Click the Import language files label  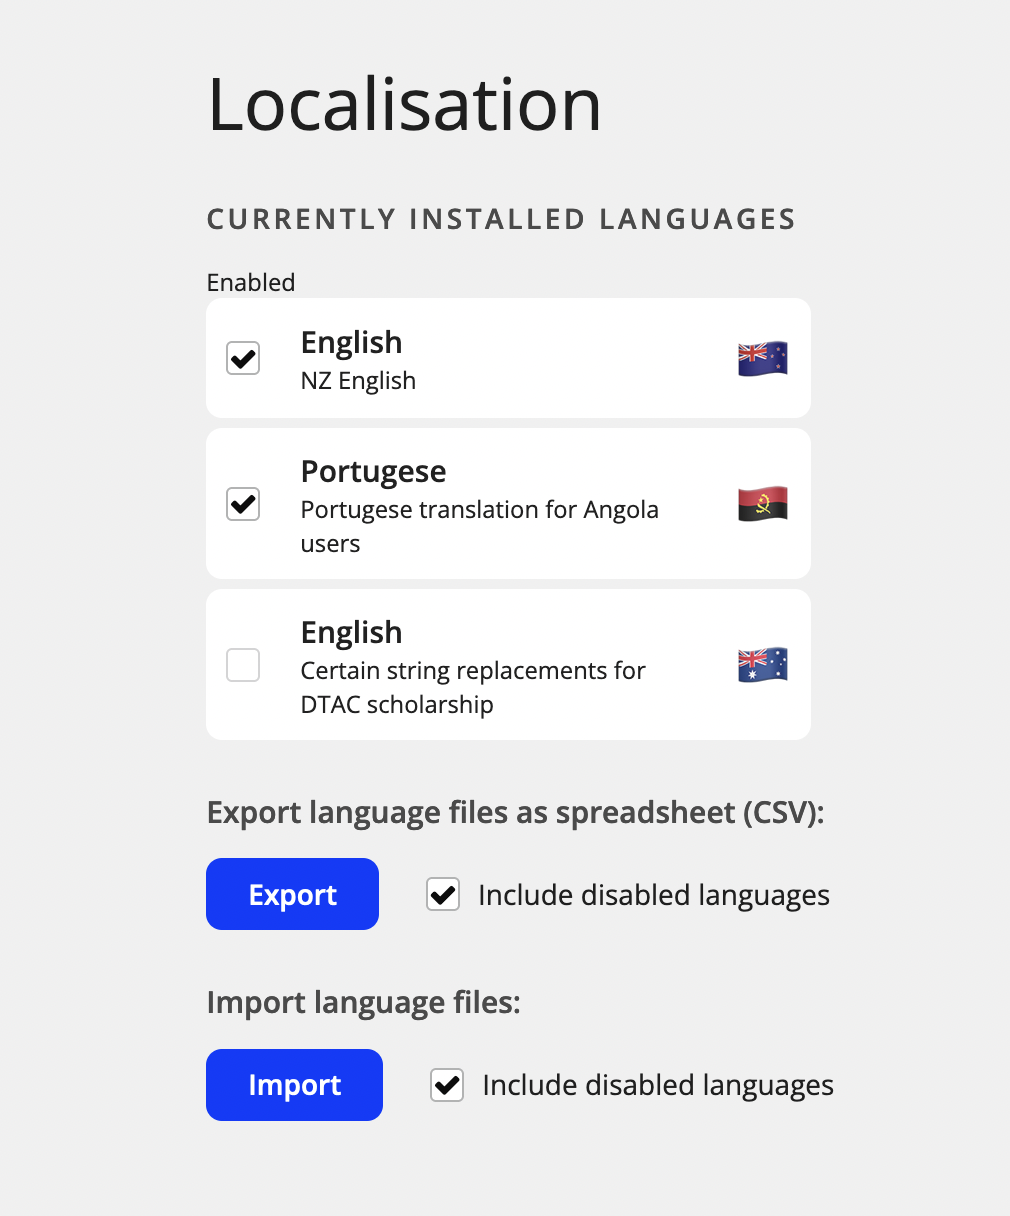tap(363, 1002)
